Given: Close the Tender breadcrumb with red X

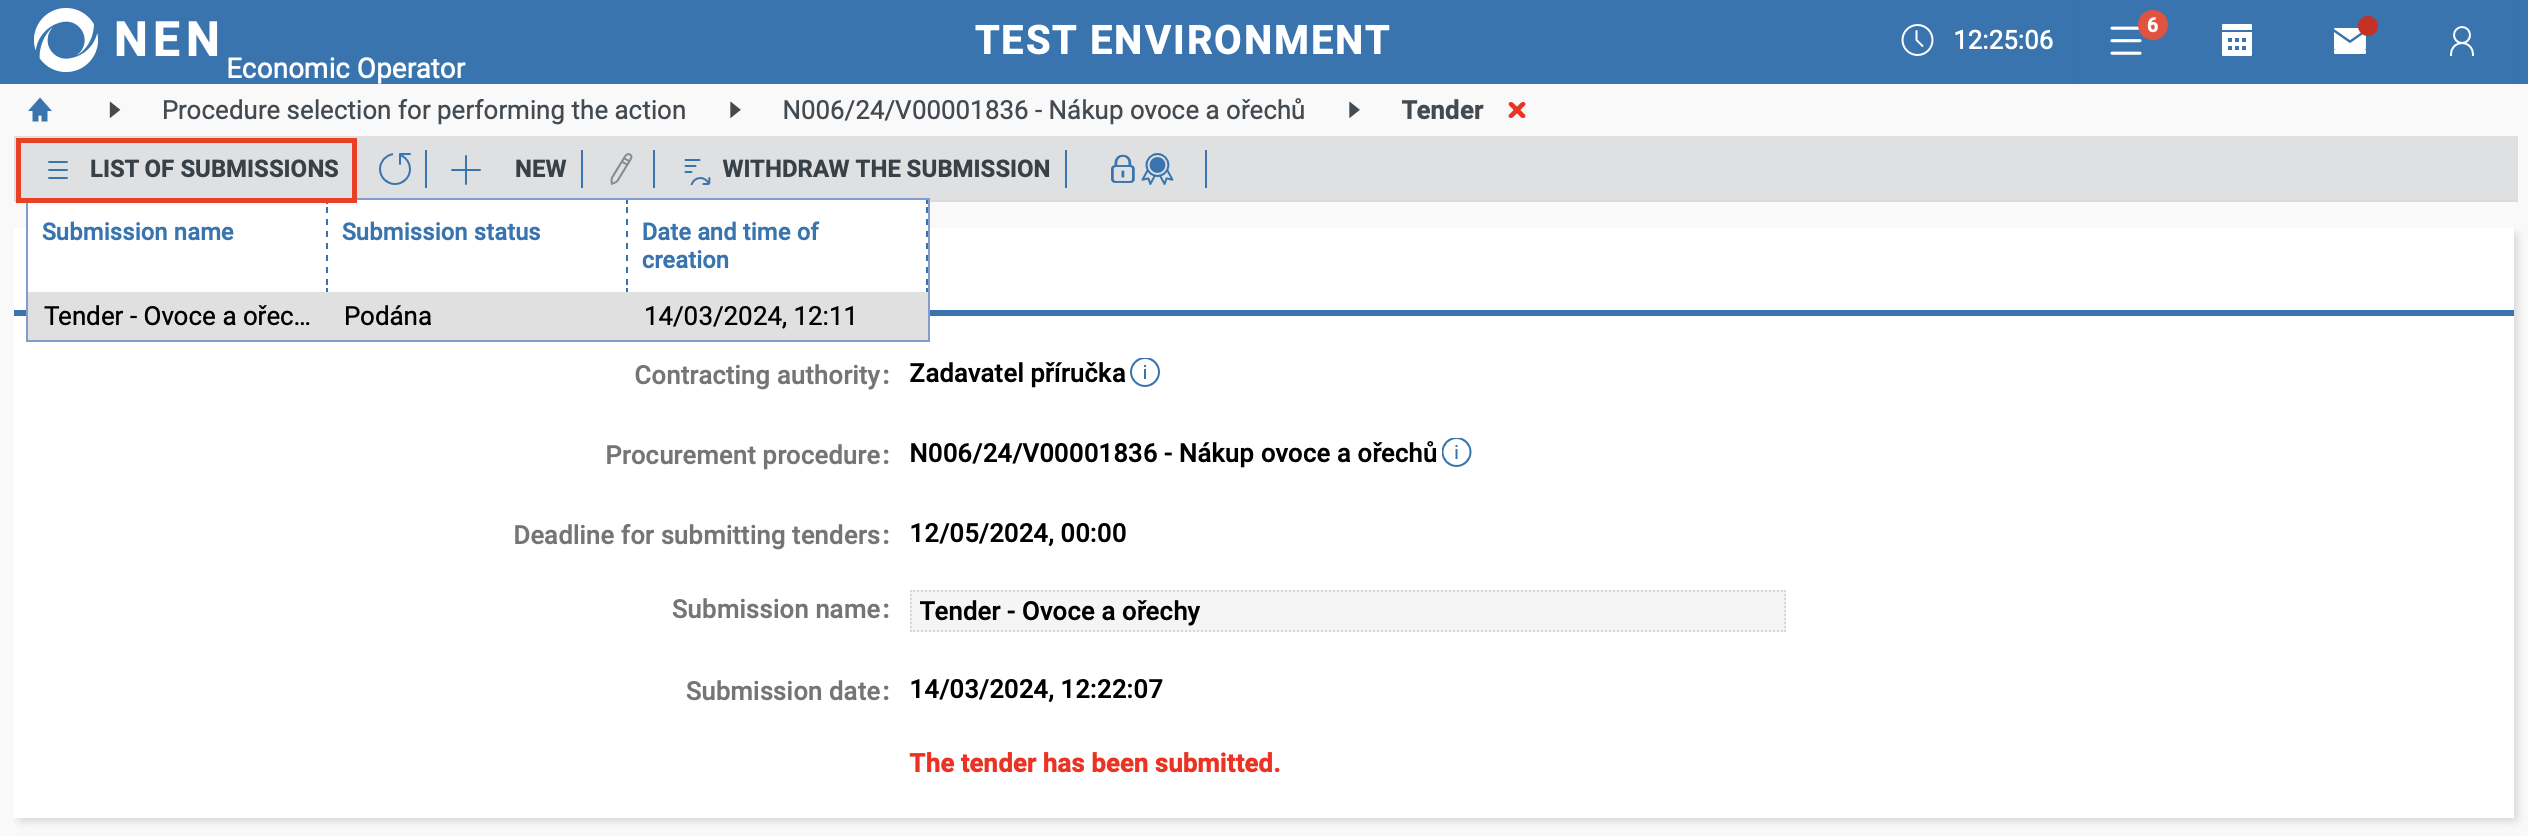Looking at the screenshot, I should pyautogui.click(x=1517, y=110).
